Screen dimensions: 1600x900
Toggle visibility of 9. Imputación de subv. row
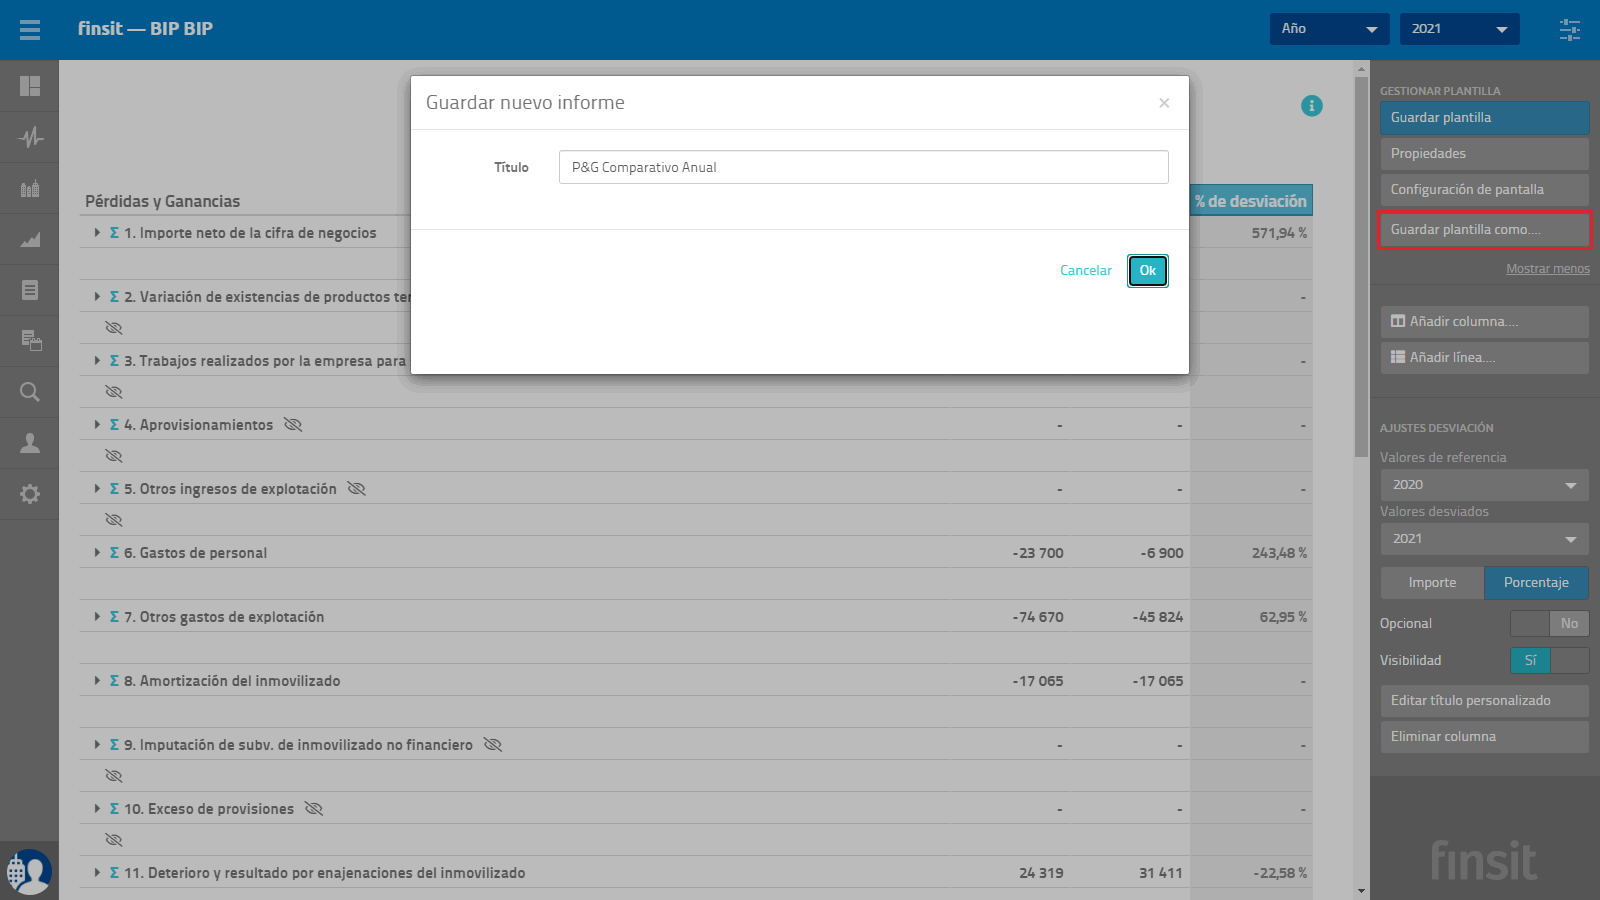click(493, 745)
